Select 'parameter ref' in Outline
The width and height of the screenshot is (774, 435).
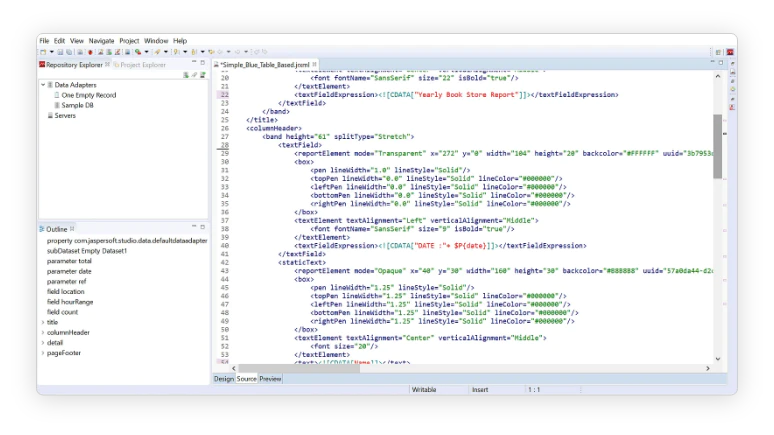pyautogui.click(x=67, y=281)
